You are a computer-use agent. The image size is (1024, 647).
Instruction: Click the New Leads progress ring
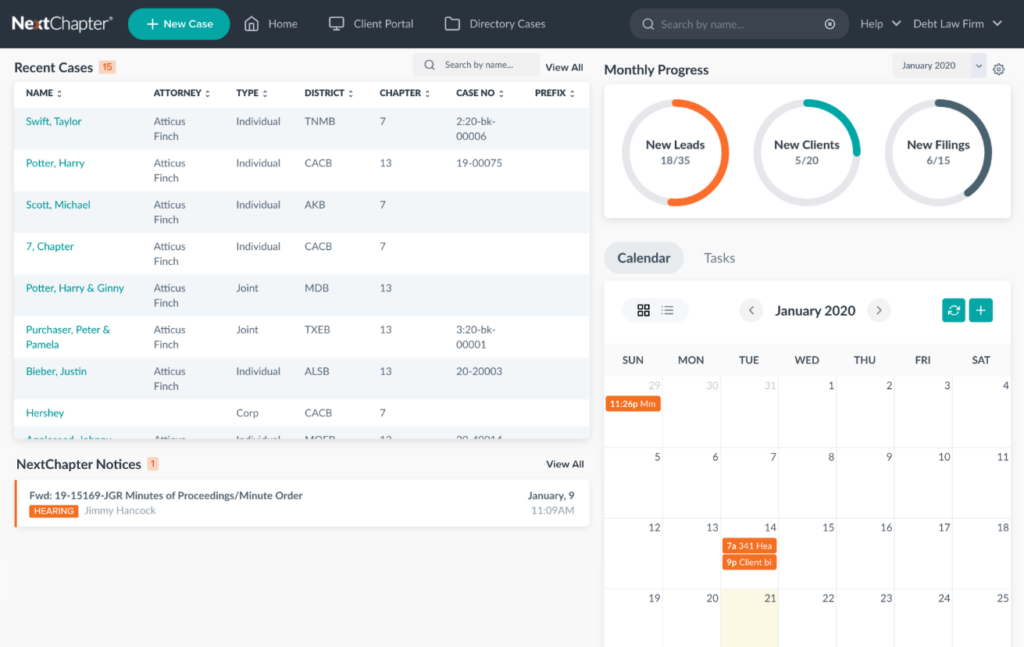click(675, 152)
